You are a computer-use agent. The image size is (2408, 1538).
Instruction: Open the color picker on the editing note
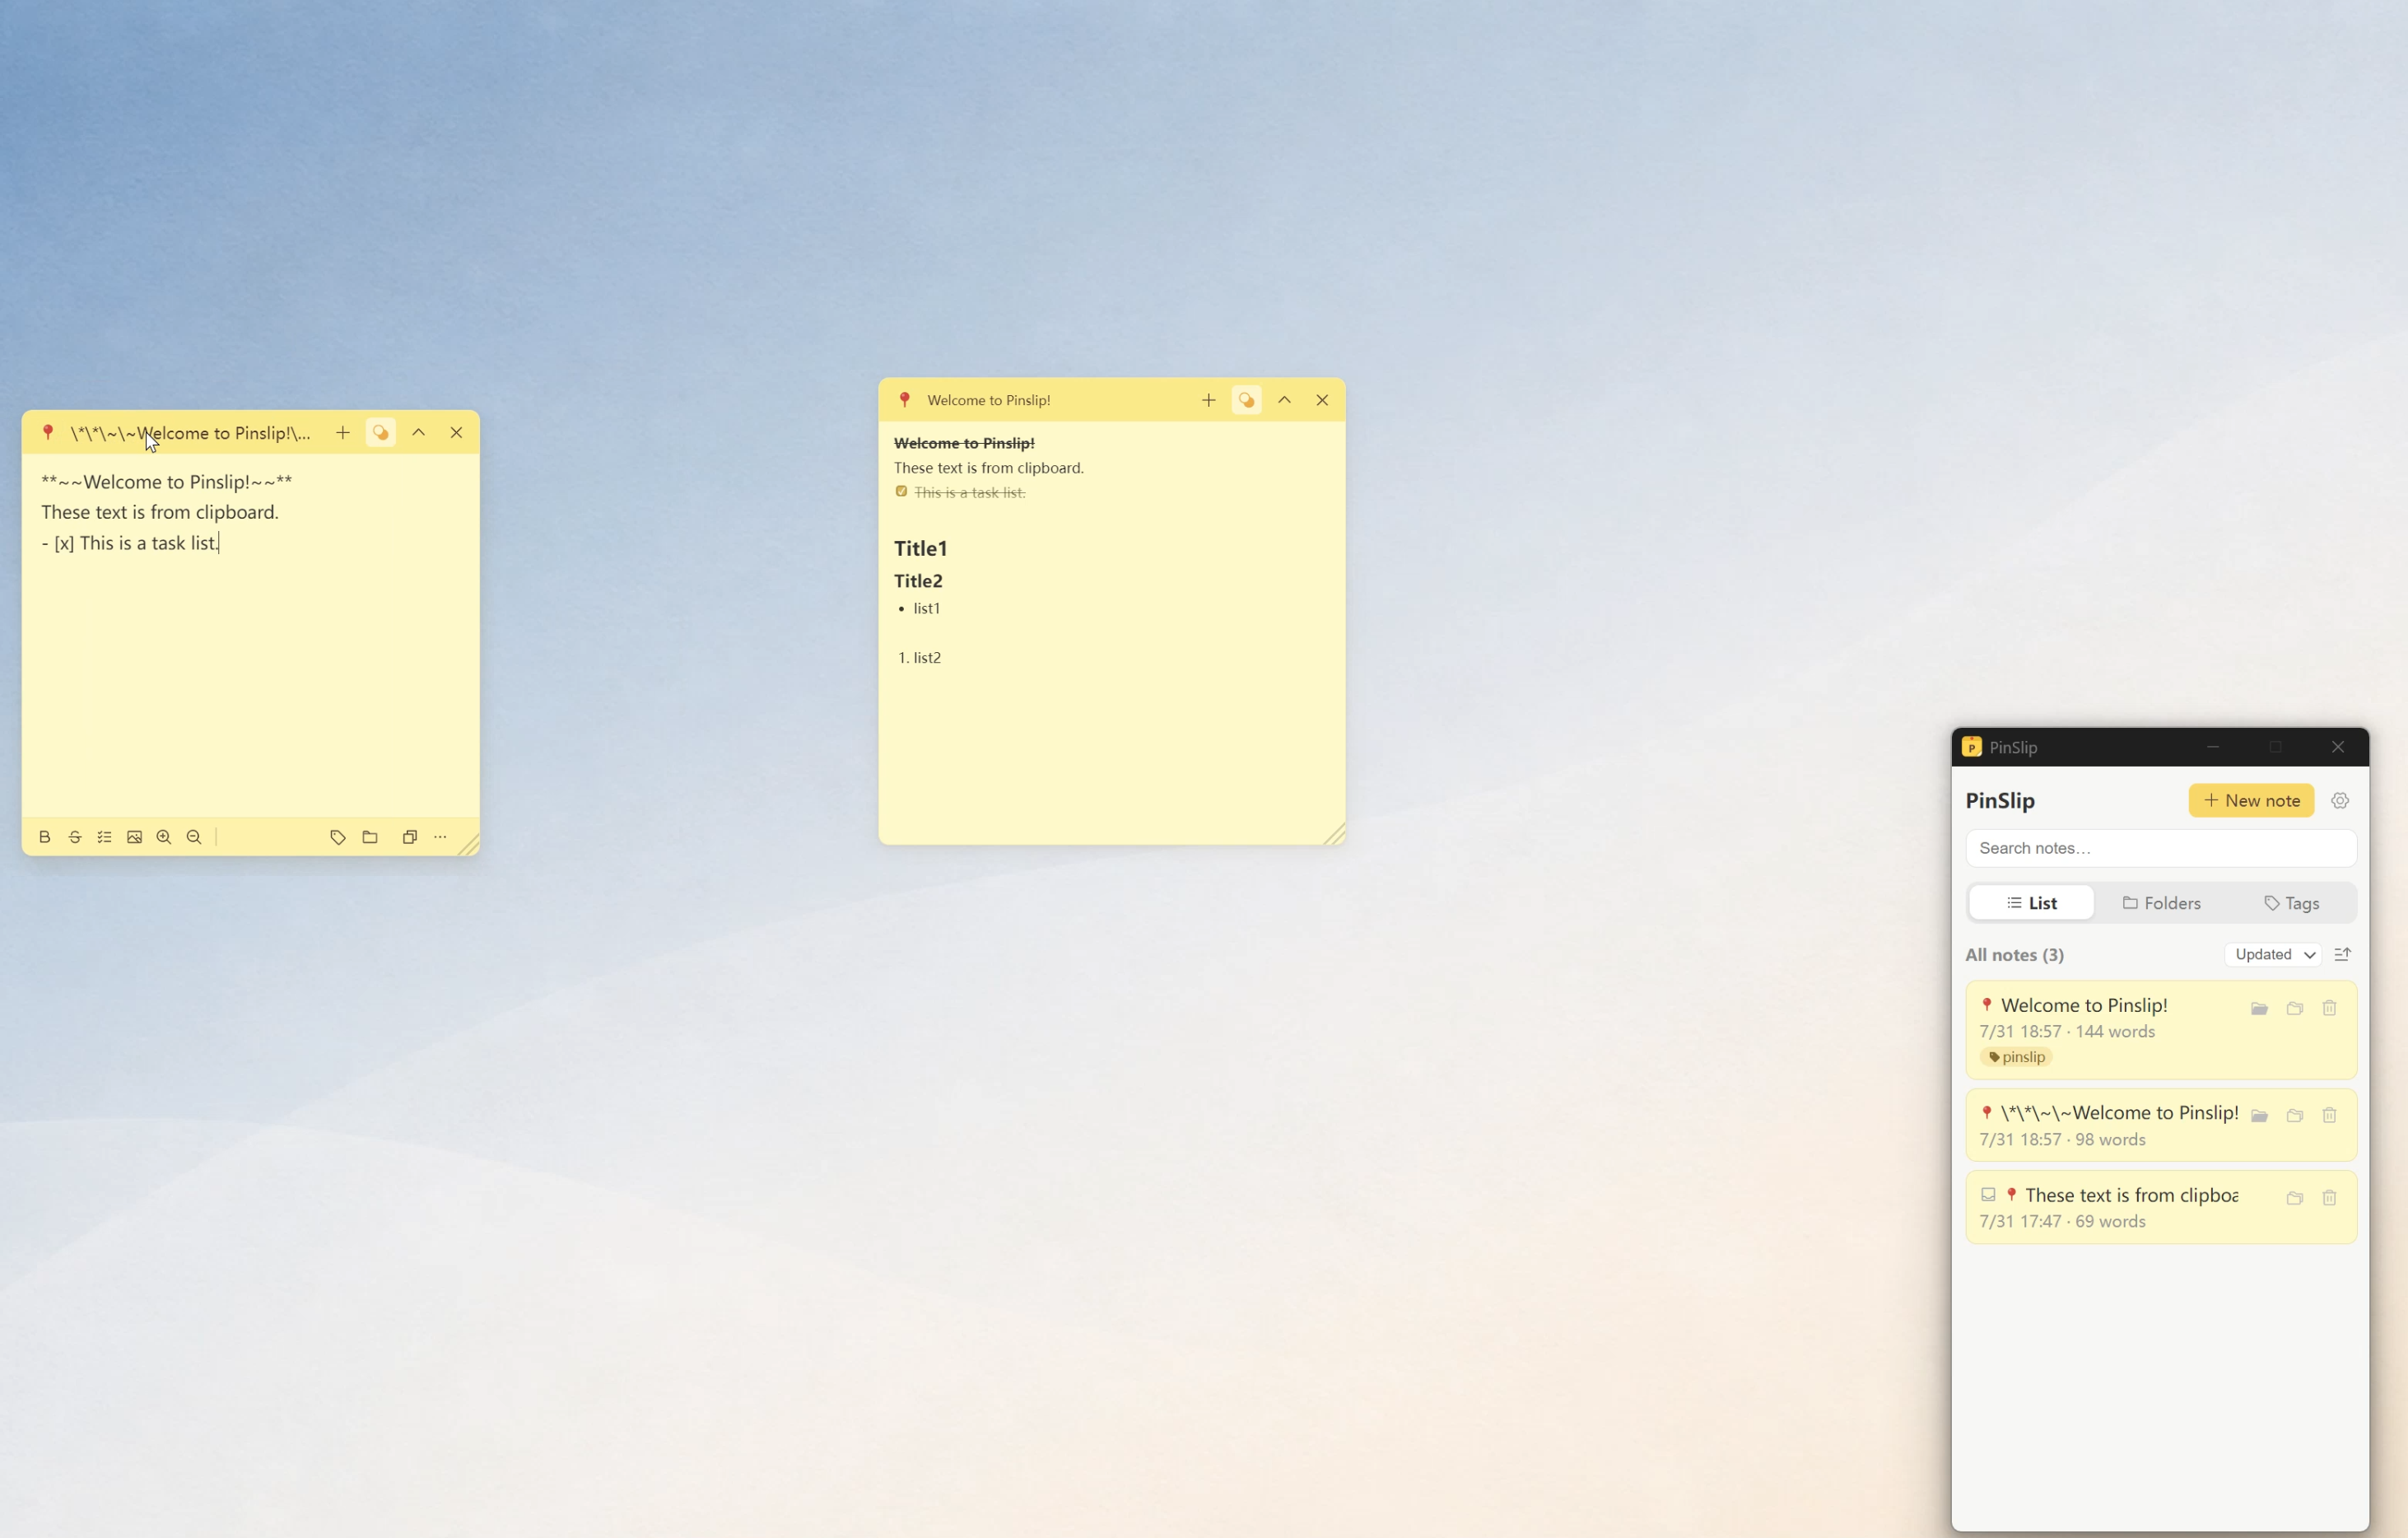pos(381,433)
